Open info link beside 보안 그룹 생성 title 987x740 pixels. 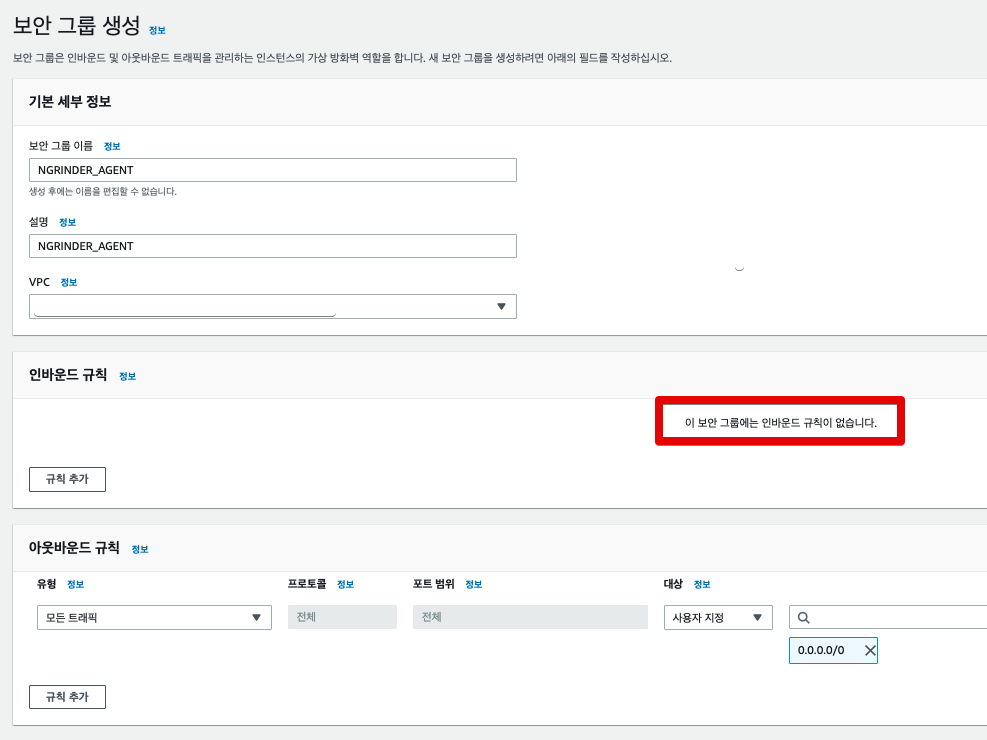pos(157,30)
